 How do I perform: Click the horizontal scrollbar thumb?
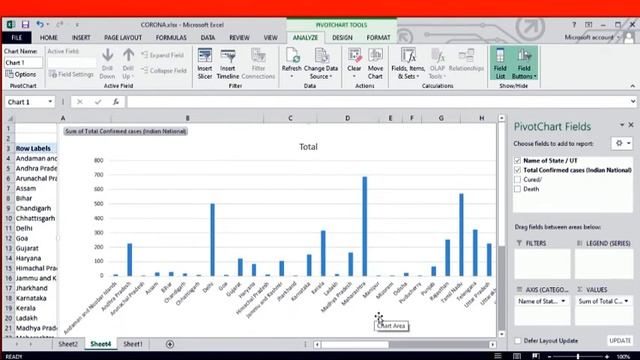[355, 344]
